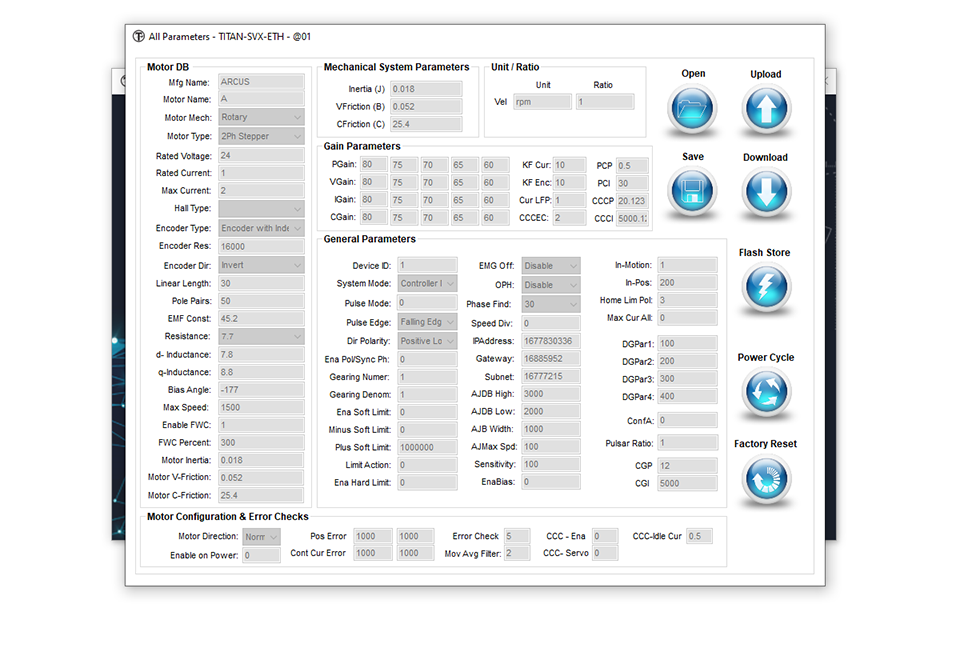Expand the Motor Mech dropdown
This screenshot has height=646, width=968.
[261, 118]
